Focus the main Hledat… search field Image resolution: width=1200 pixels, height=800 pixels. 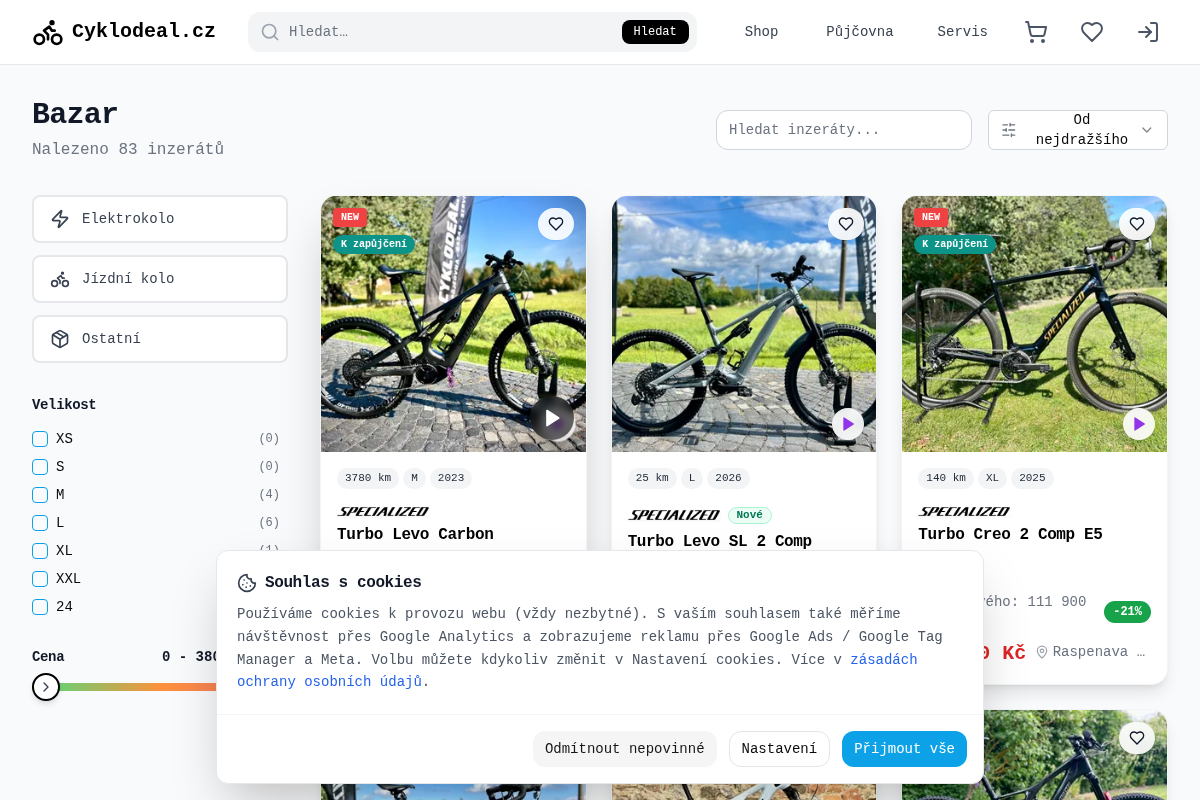point(450,32)
